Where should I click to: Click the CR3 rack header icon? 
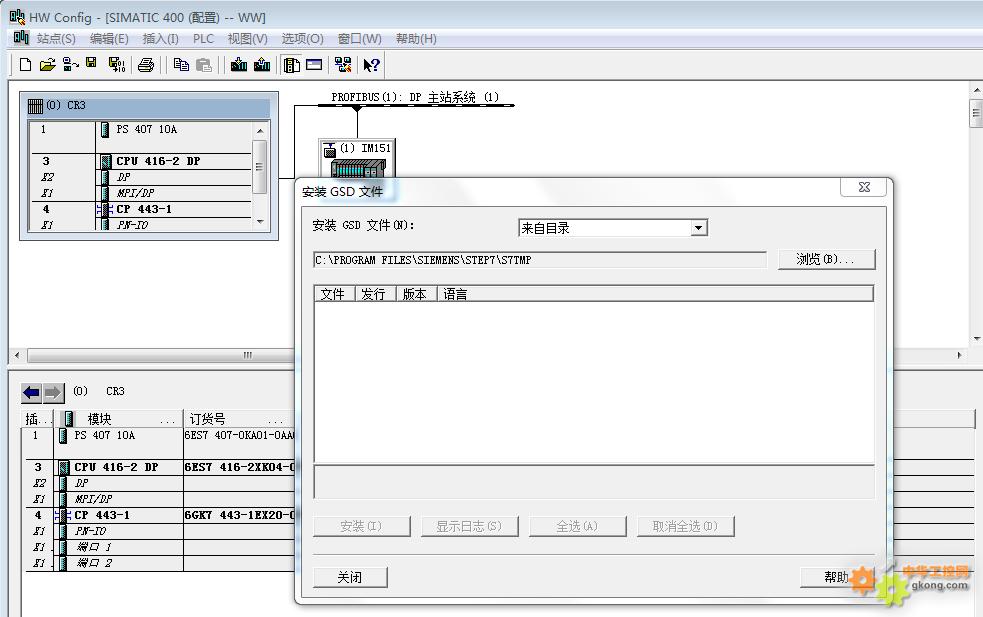tap(36, 105)
